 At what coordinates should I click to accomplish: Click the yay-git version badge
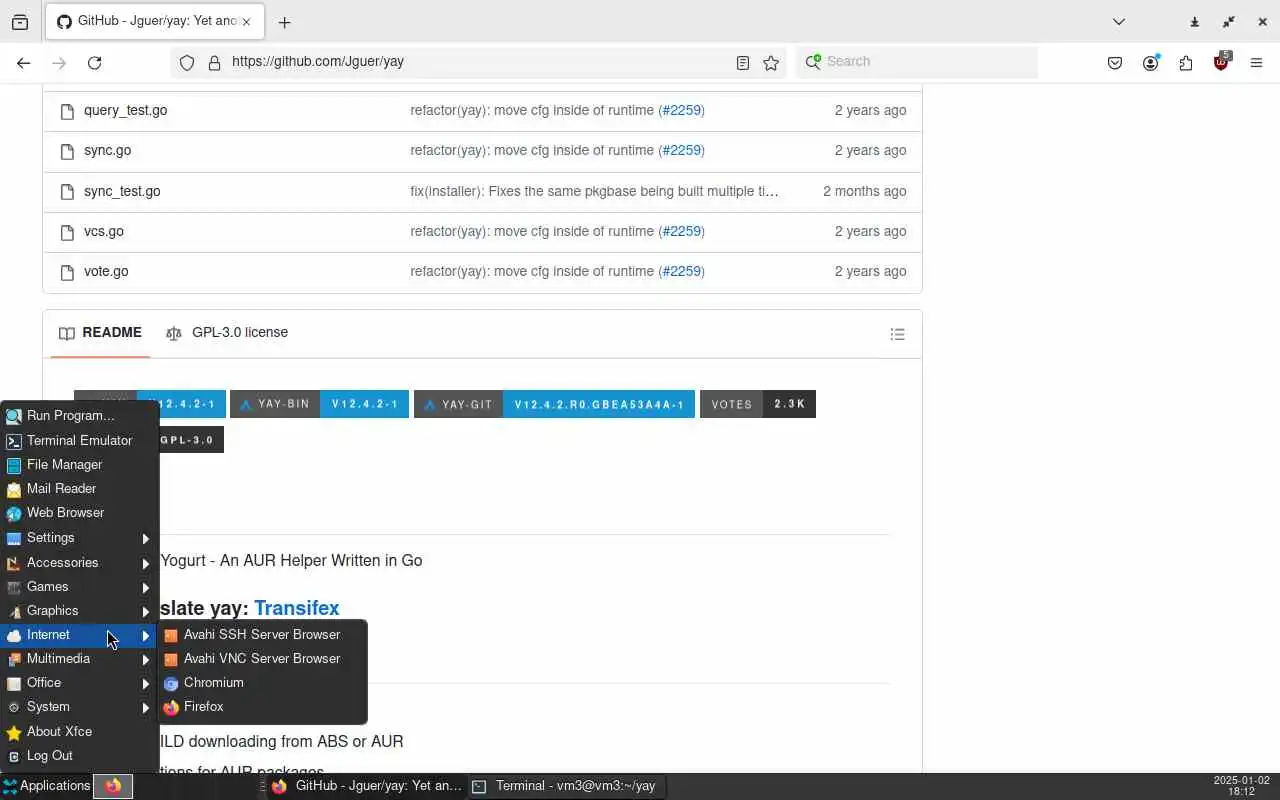click(554, 404)
